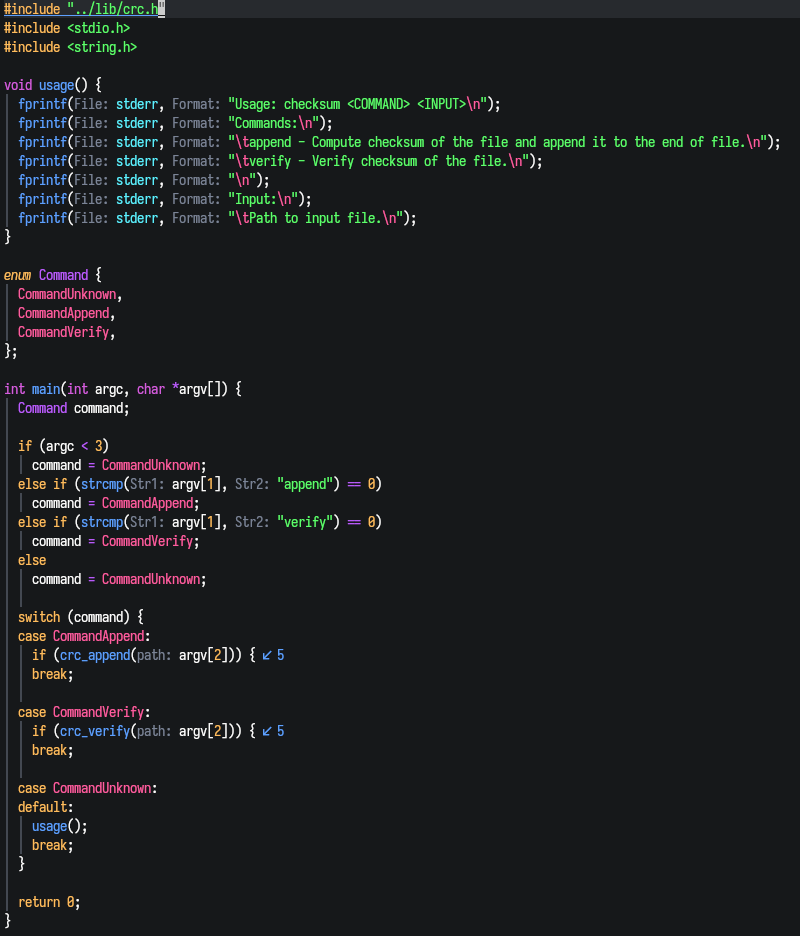Click the "\tverify - Verify checksum" string
This screenshot has height=936, width=800.
click(x=379, y=161)
